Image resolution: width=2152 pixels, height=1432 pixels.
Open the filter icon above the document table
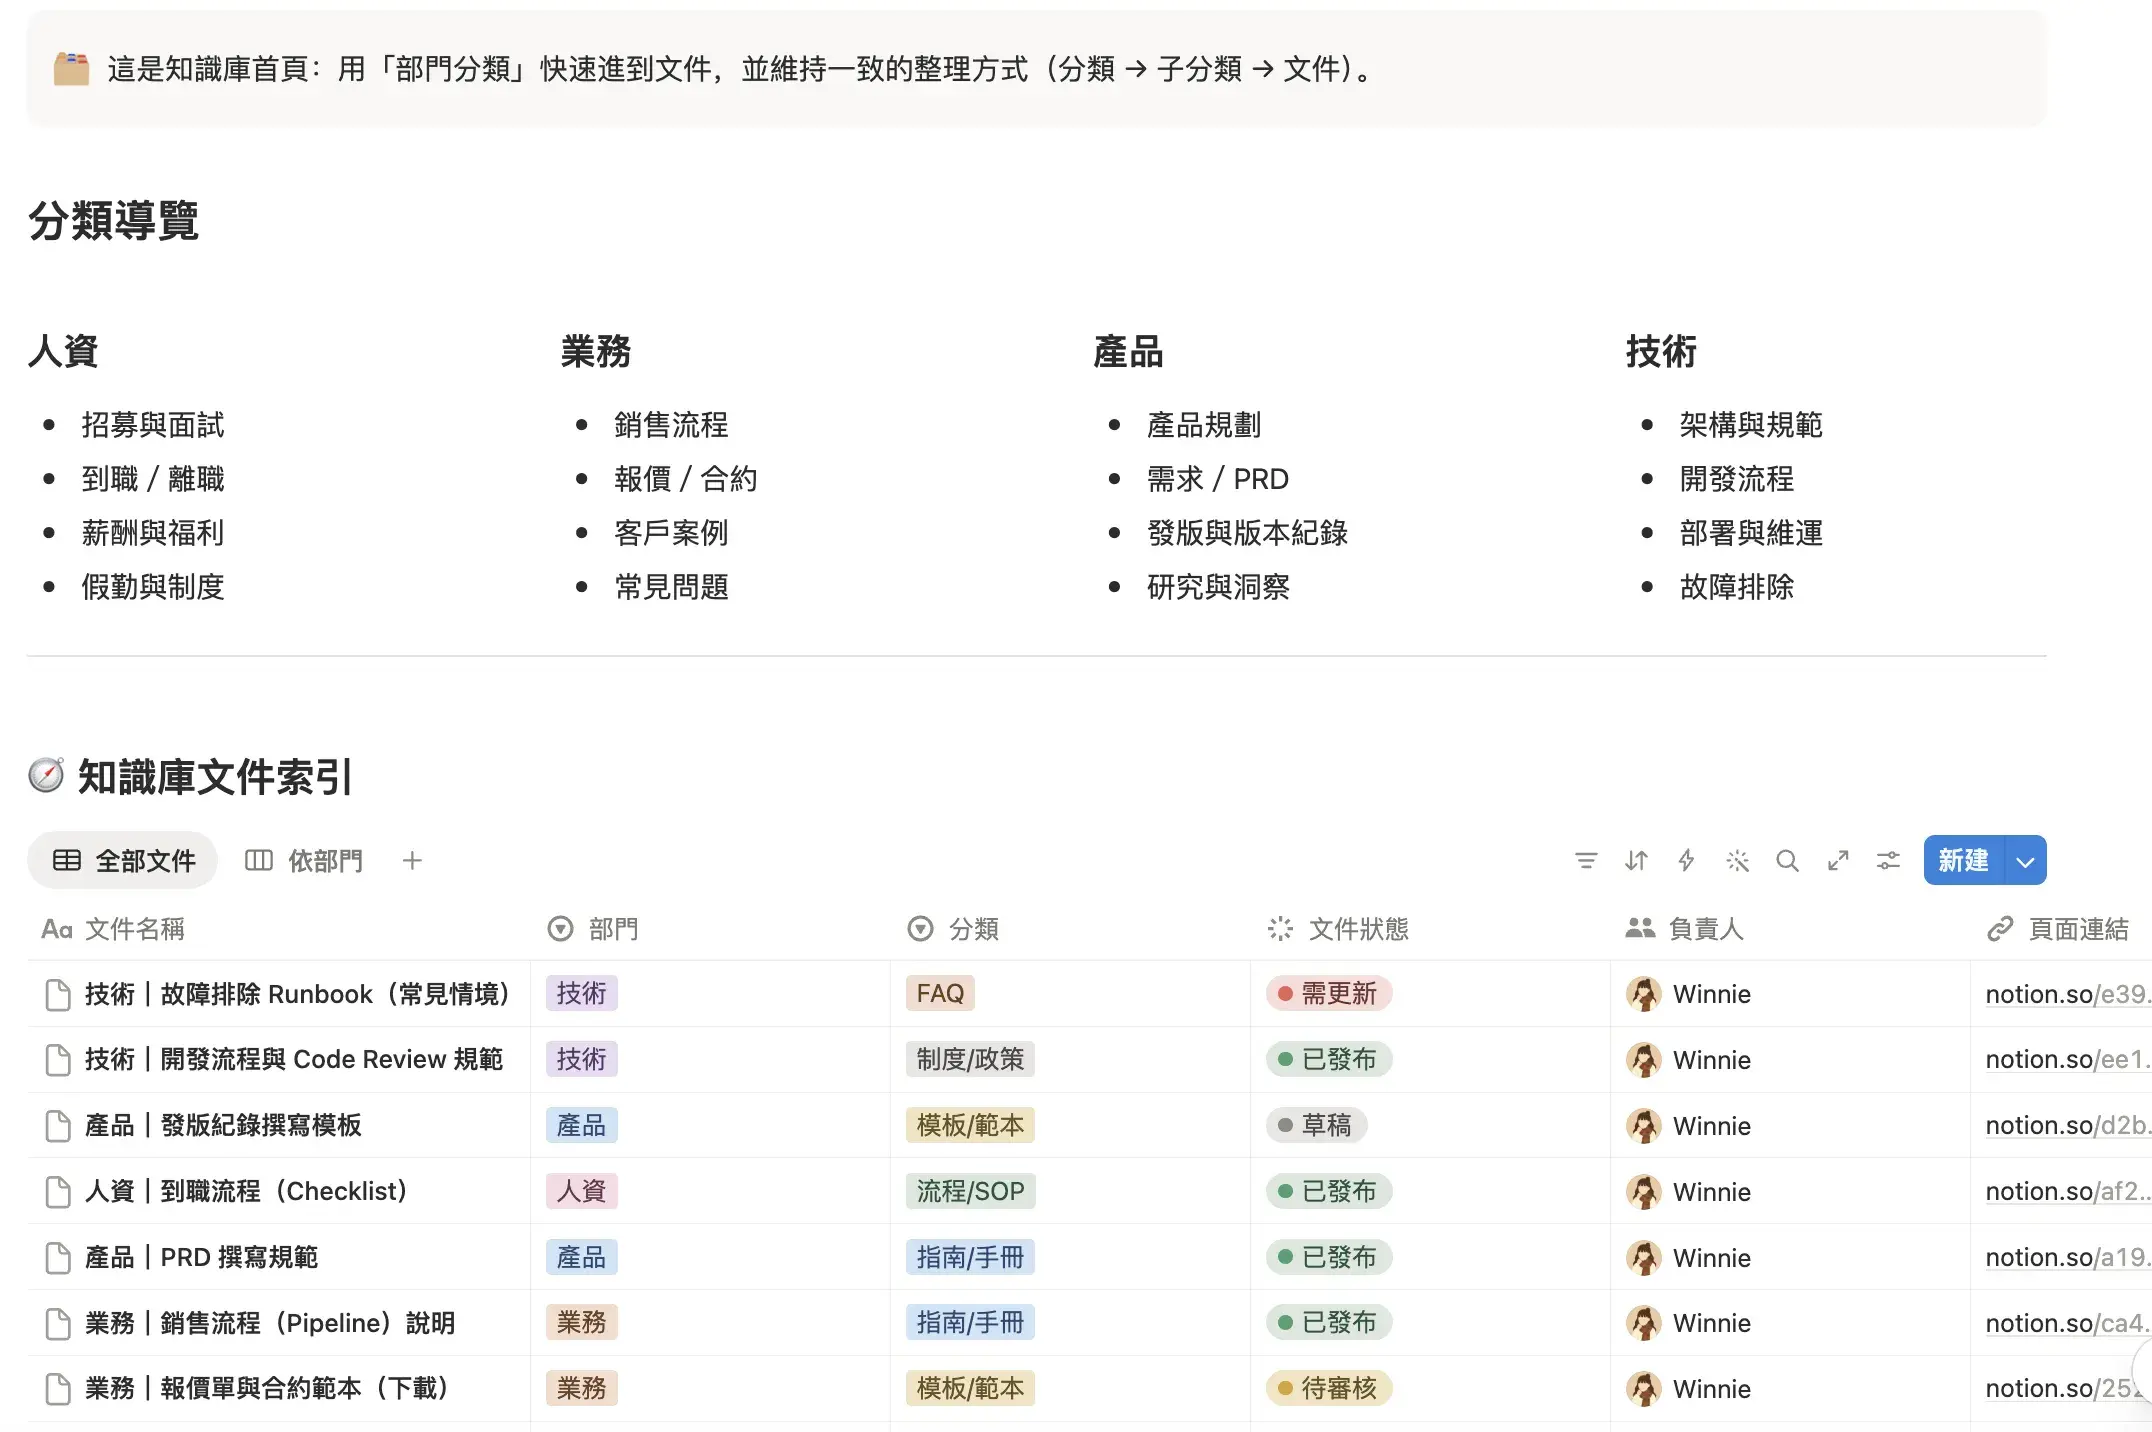click(x=1586, y=860)
